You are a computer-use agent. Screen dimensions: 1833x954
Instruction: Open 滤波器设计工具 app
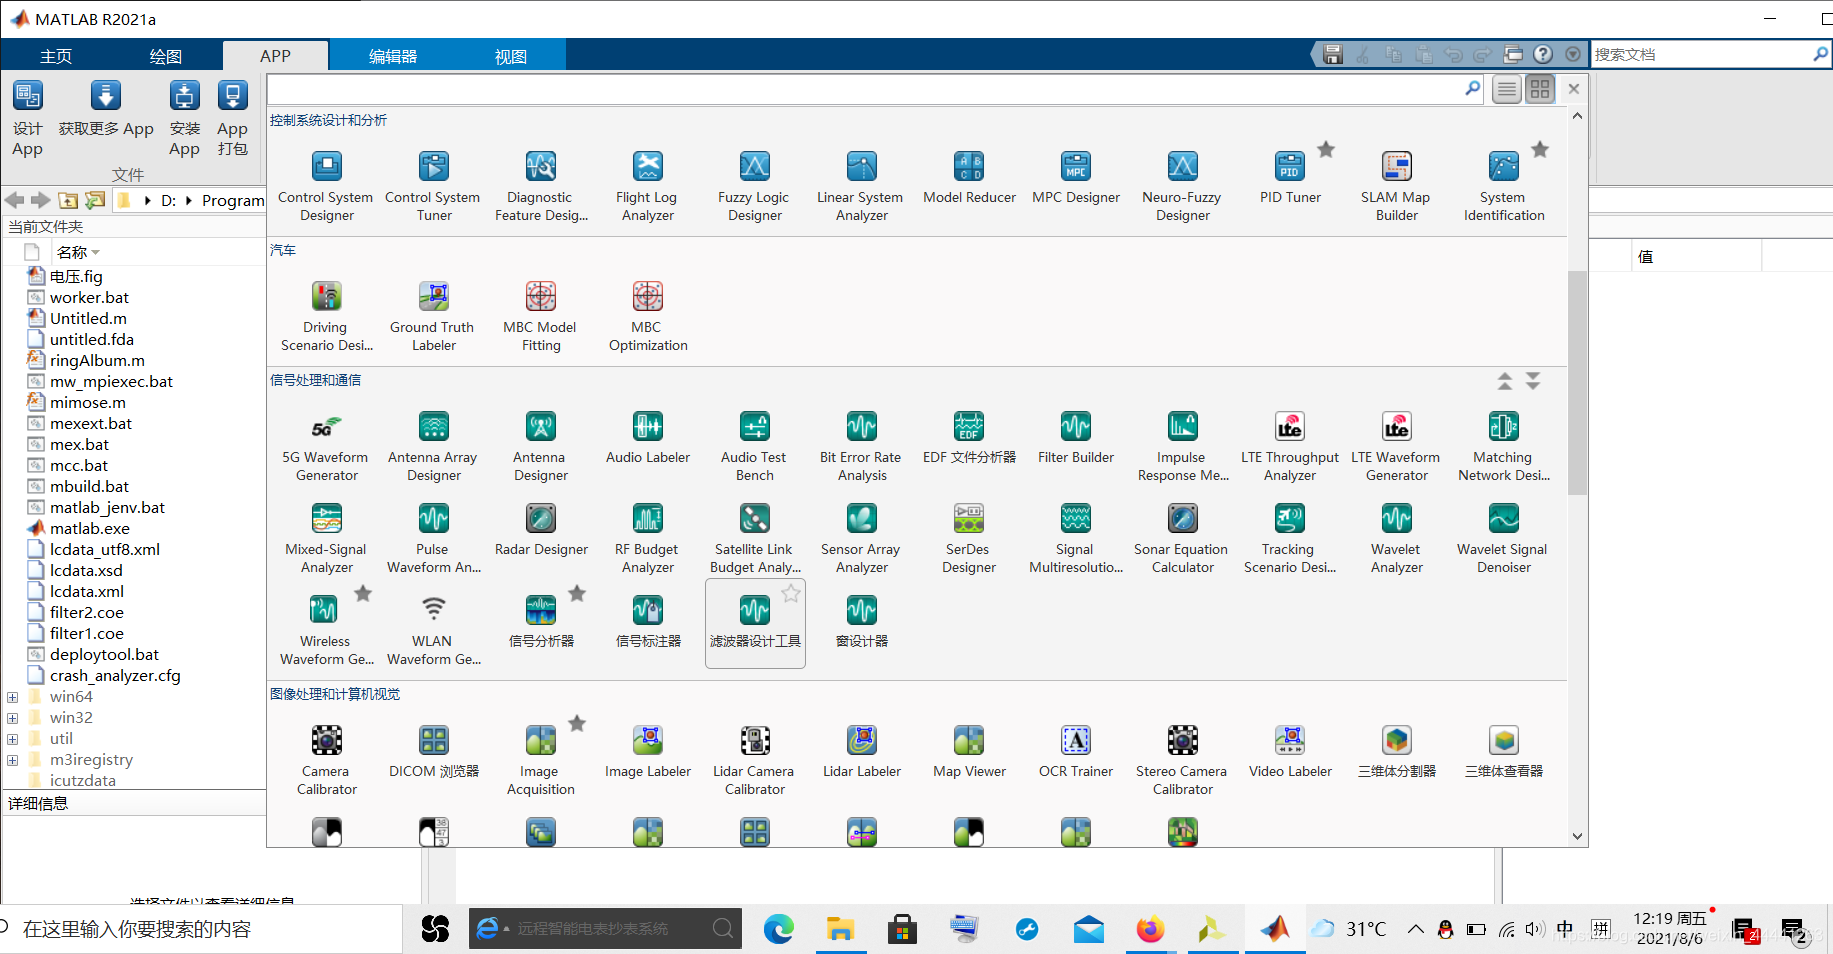[755, 622]
